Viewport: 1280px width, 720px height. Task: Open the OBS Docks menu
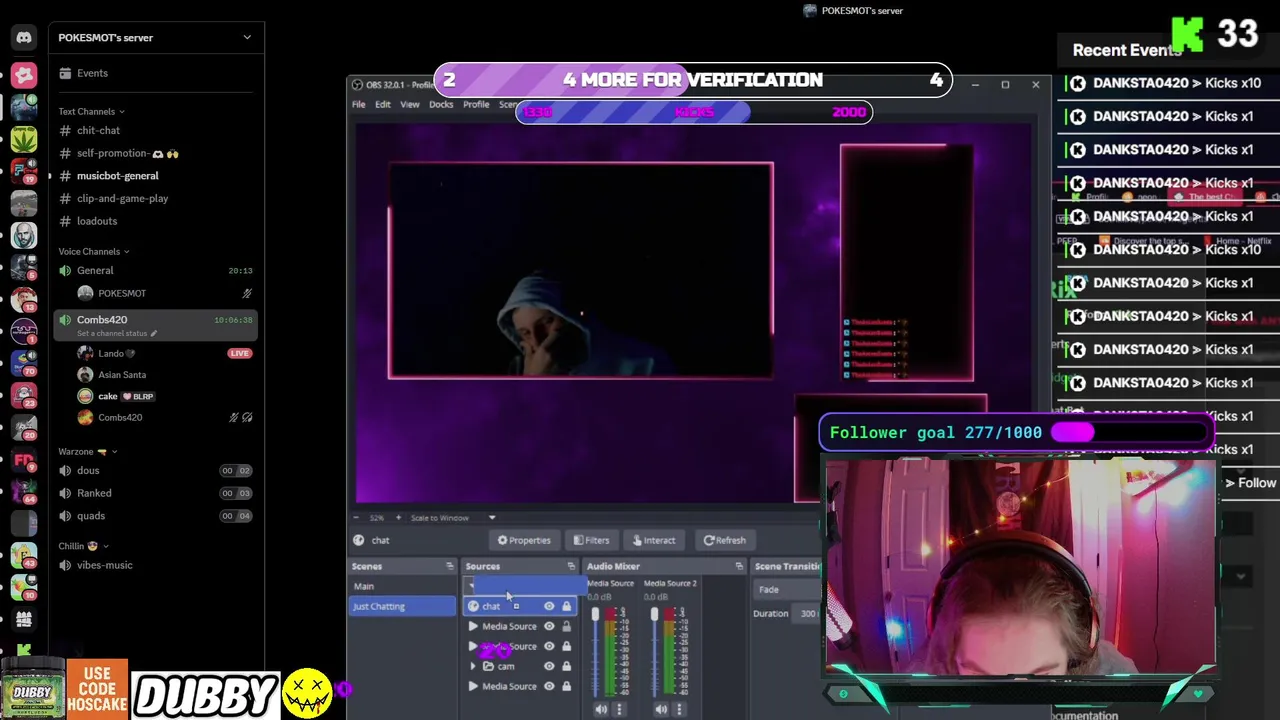[441, 105]
